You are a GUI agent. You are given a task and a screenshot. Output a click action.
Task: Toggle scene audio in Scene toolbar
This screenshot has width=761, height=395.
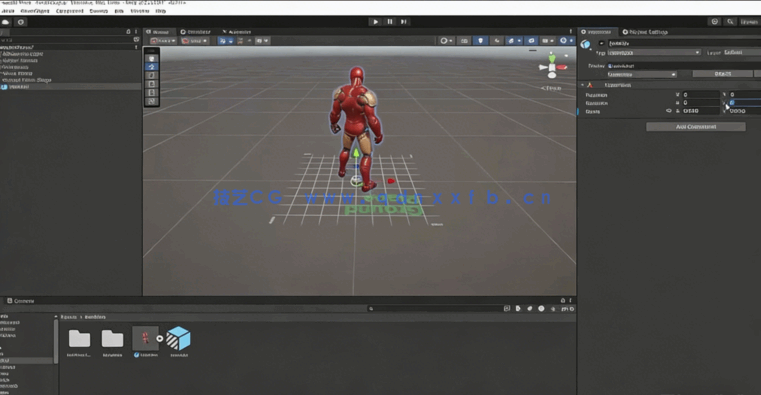point(496,41)
